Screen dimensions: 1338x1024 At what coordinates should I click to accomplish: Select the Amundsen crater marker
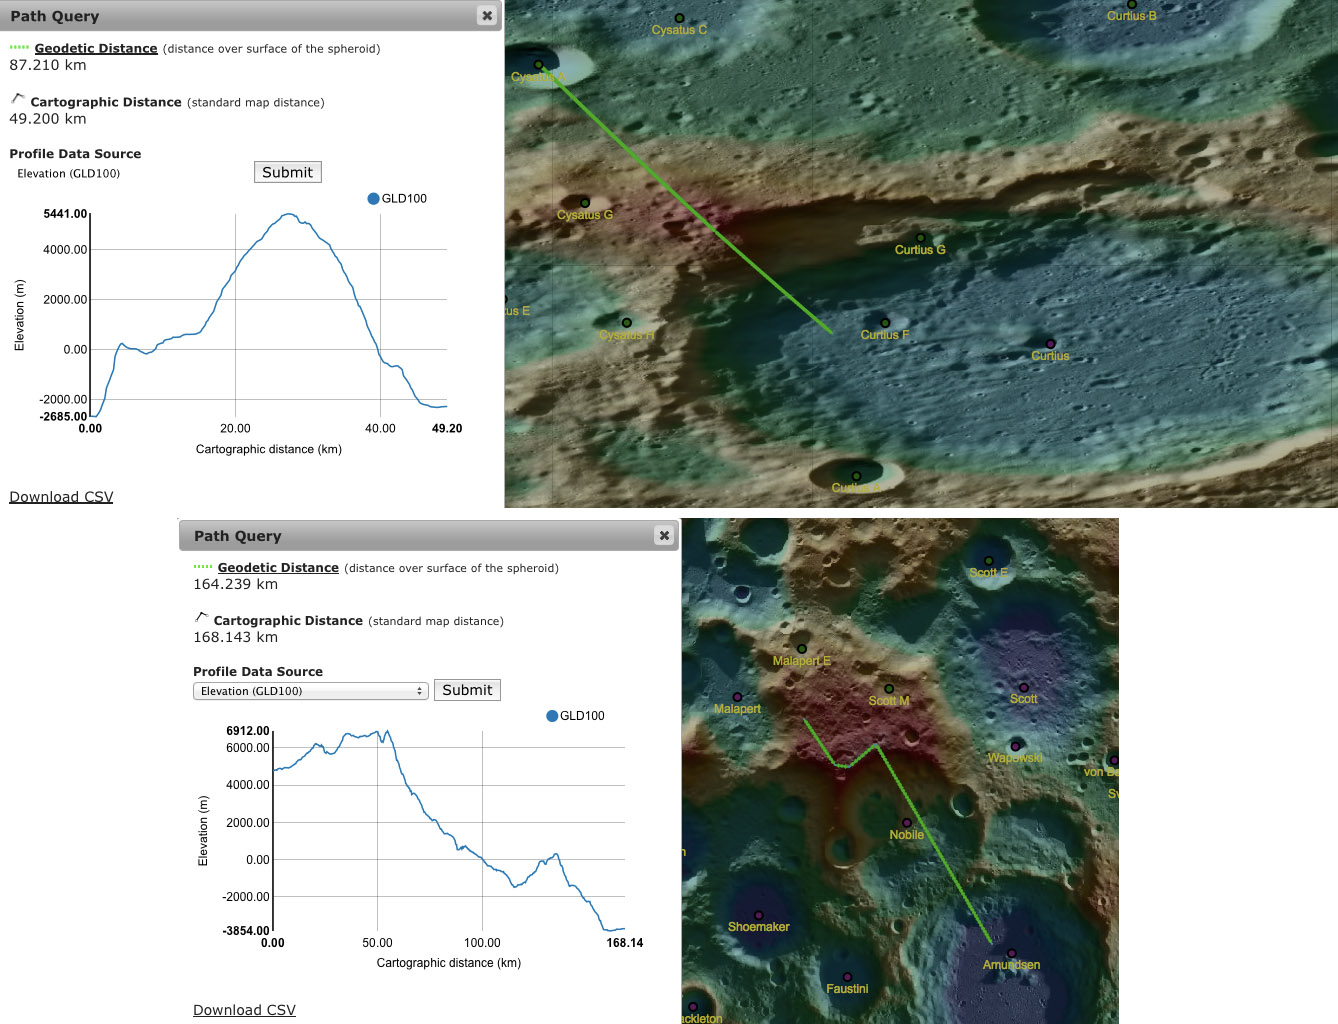point(1011,953)
